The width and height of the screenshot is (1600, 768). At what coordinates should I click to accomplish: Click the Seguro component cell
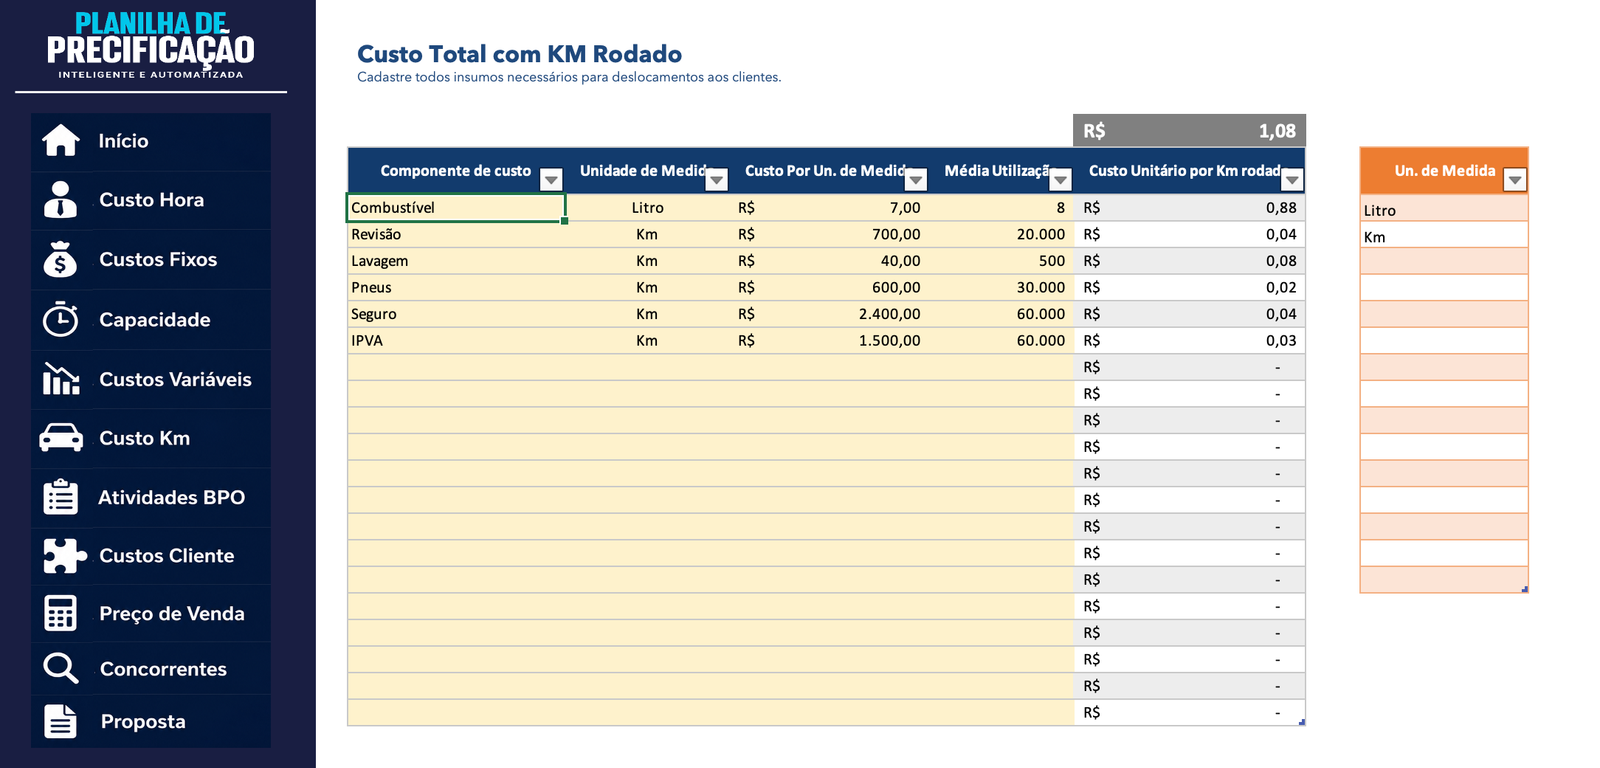(x=456, y=314)
